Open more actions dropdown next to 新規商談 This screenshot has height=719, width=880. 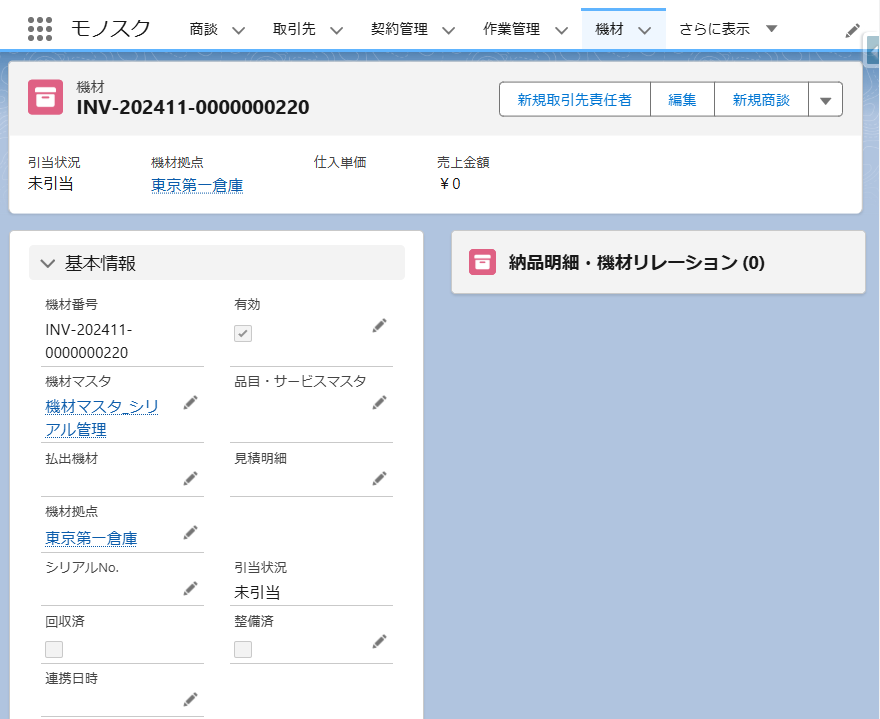click(x=825, y=100)
